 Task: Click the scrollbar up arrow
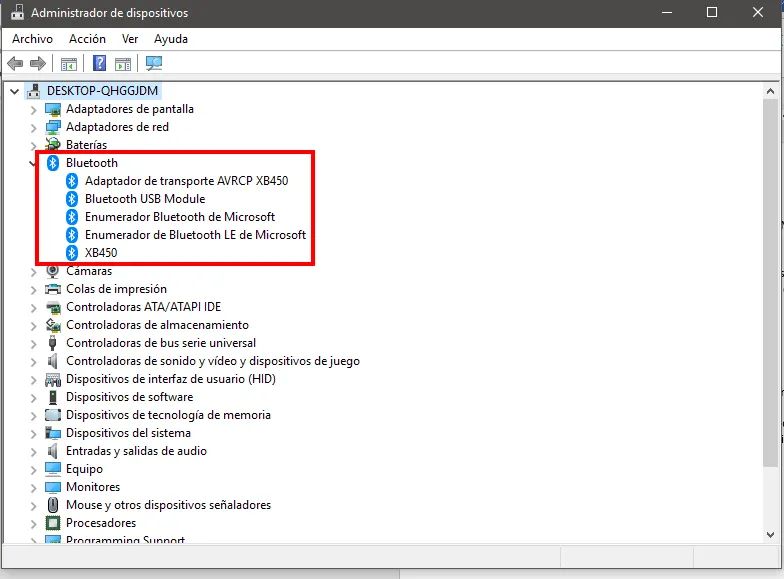pyautogui.click(x=770, y=91)
